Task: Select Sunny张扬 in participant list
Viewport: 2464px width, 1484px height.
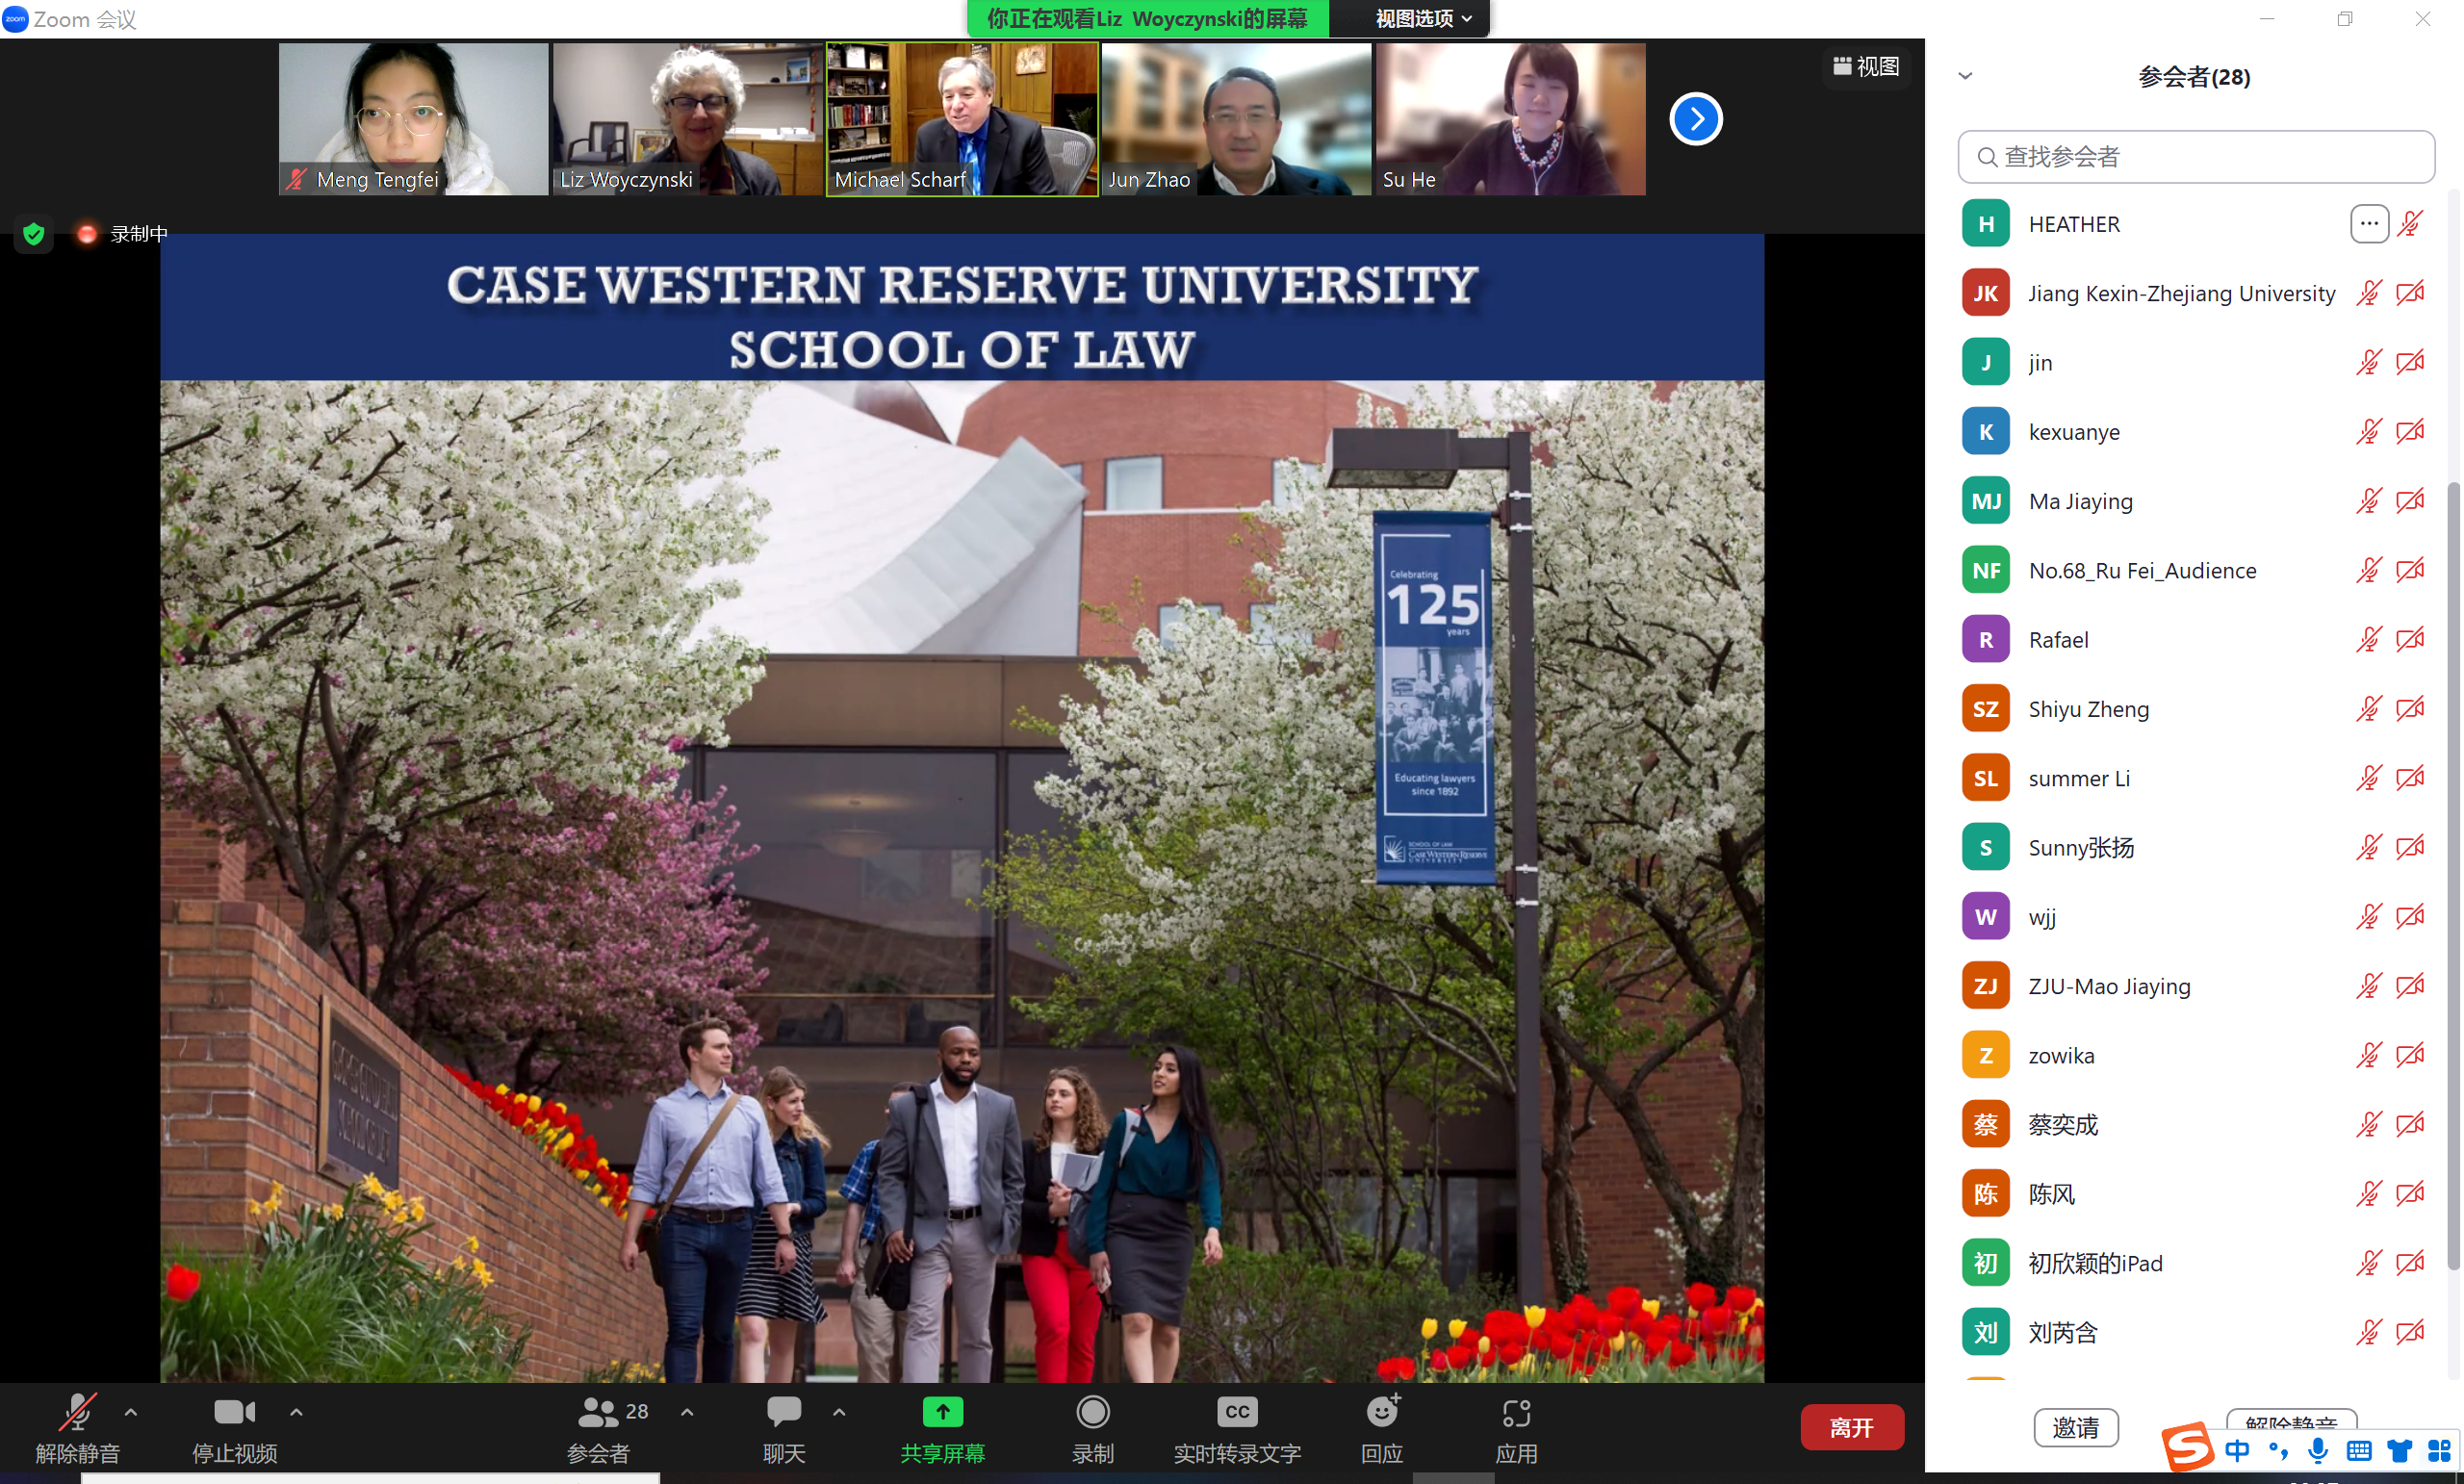Action: (2193, 847)
